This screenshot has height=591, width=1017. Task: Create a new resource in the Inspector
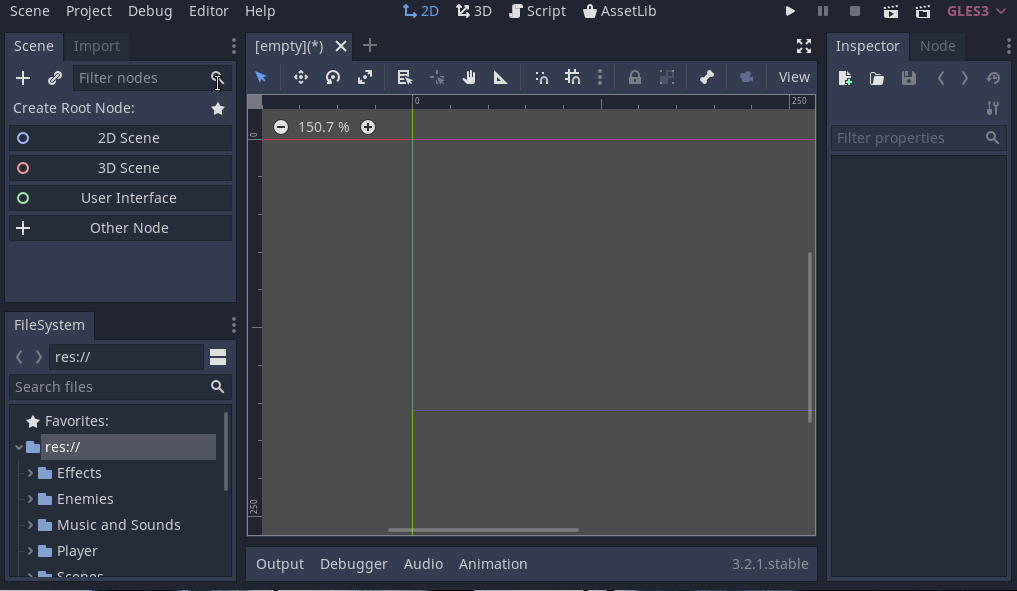(843, 78)
